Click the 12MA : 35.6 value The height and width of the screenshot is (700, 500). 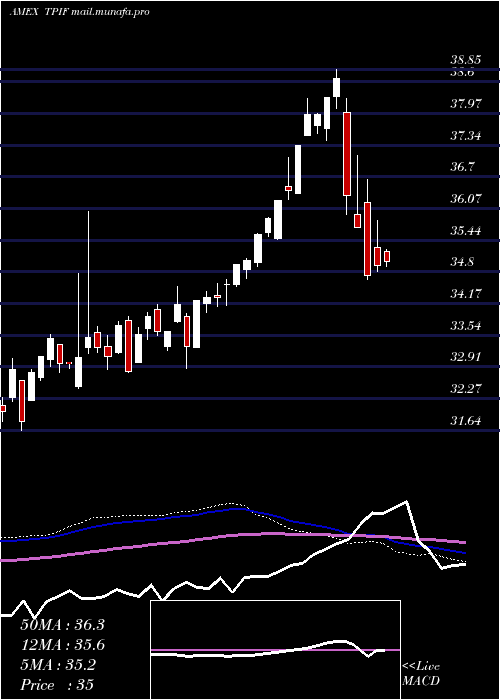click(62, 645)
